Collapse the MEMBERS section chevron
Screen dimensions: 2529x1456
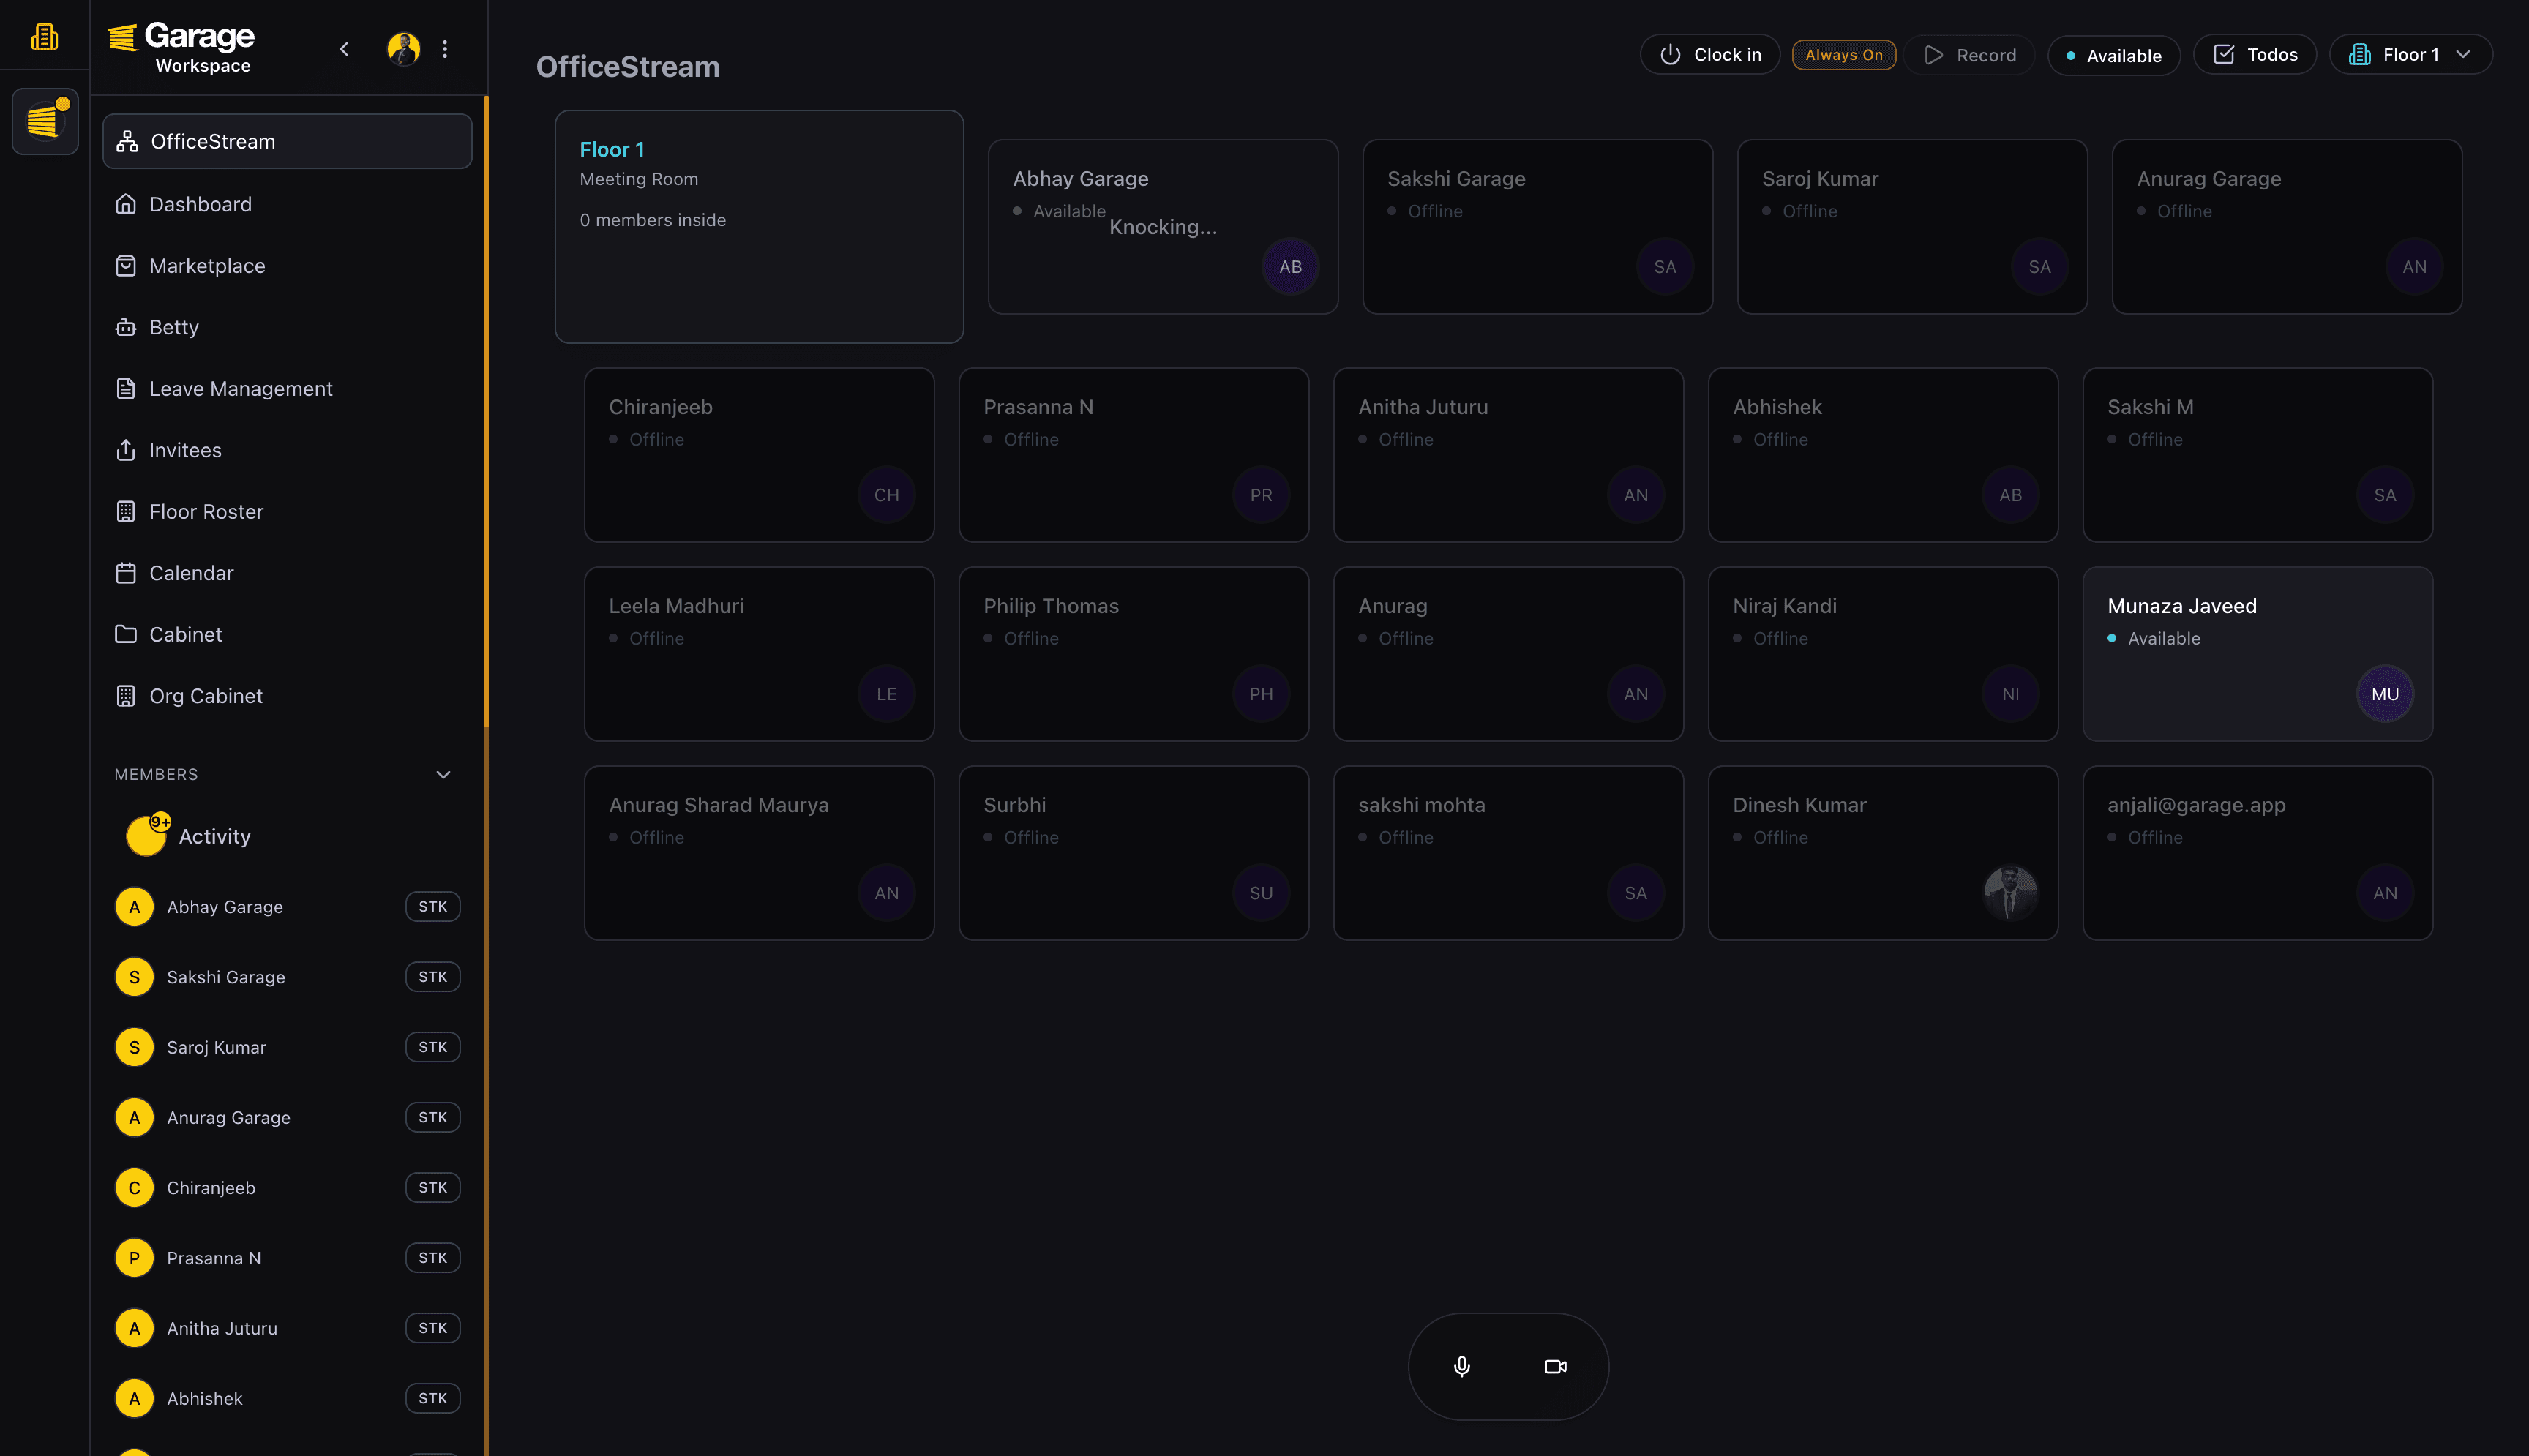[x=443, y=775]
